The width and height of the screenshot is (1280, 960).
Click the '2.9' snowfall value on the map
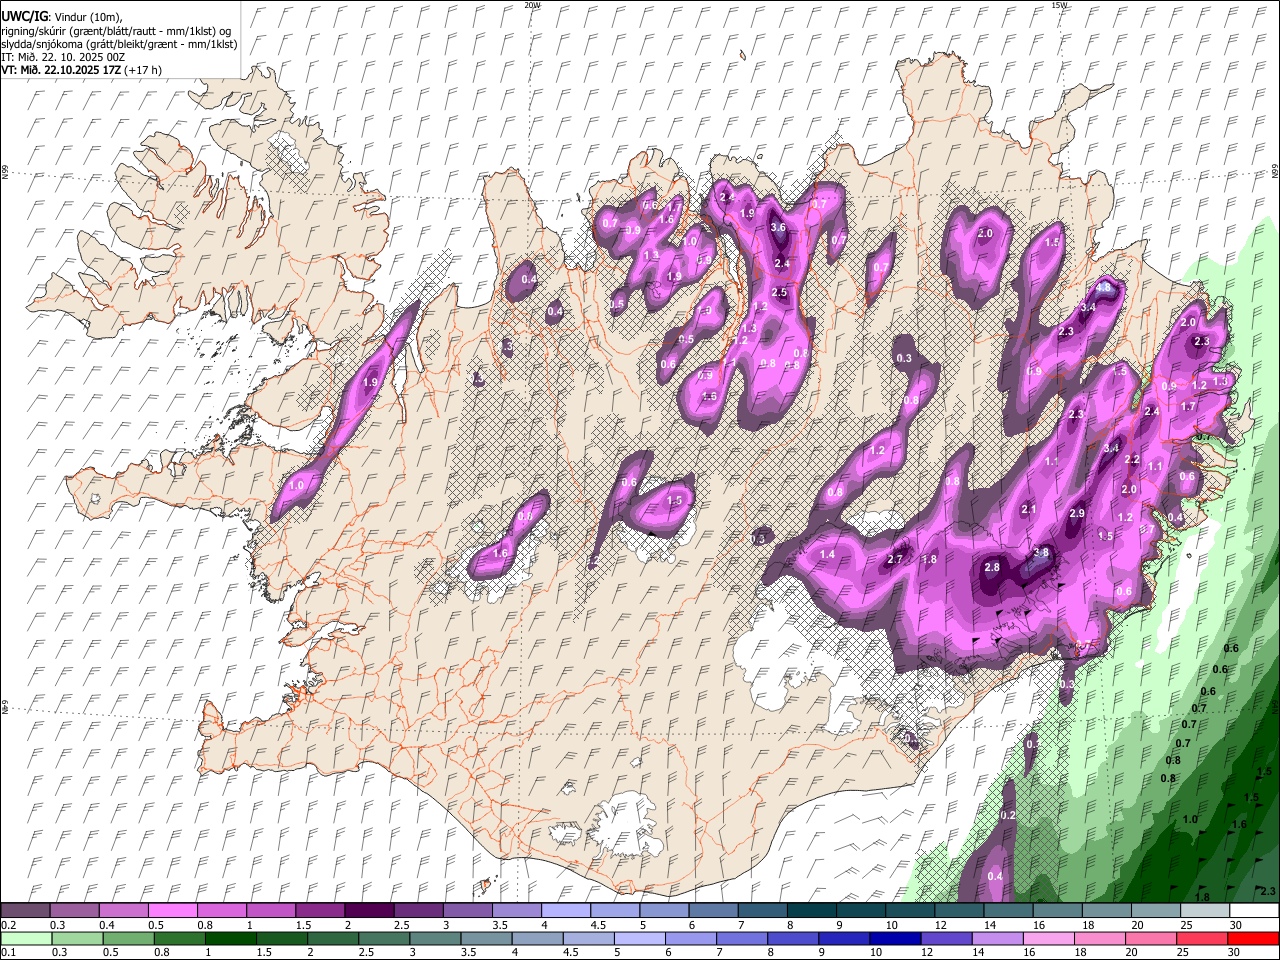[1077, 513]
